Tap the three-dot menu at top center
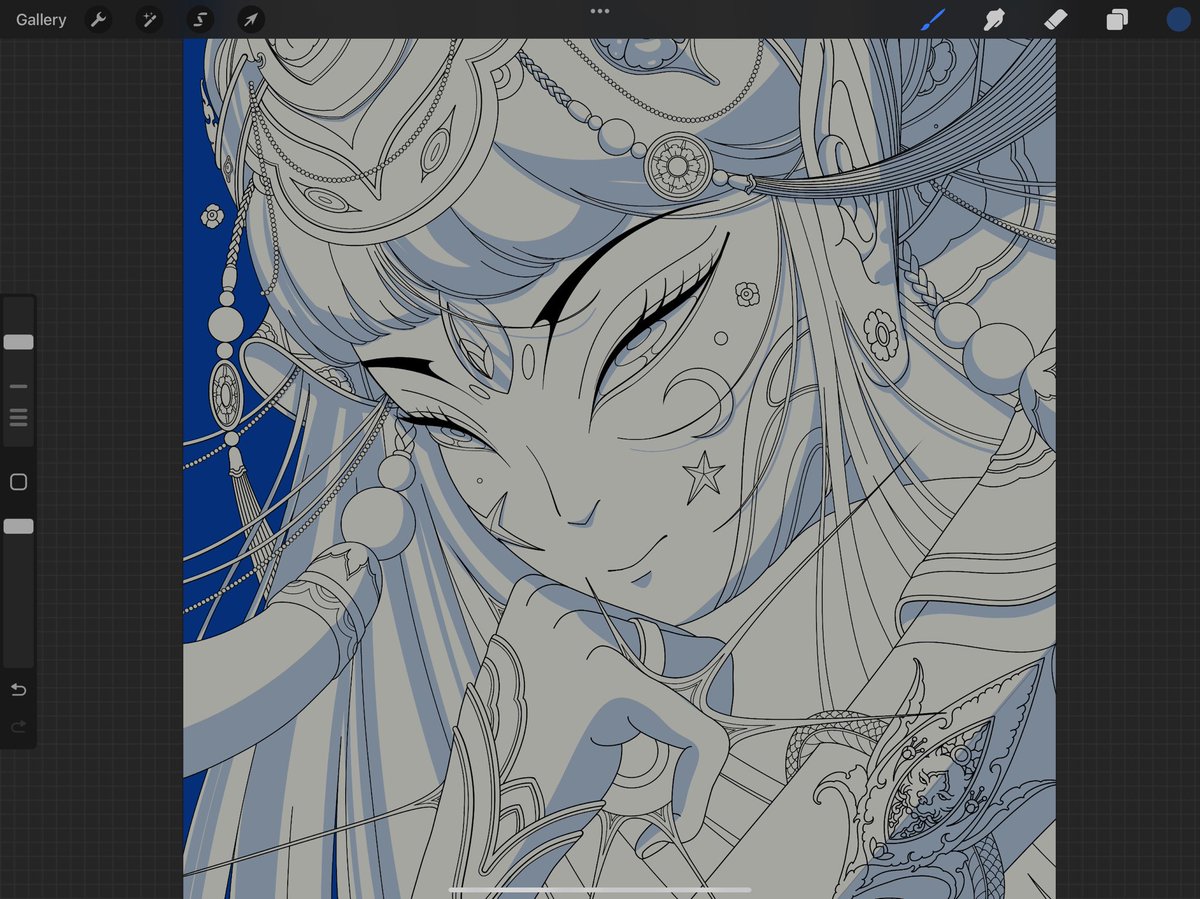This screenshot has width=1200, height=899. 600,11
